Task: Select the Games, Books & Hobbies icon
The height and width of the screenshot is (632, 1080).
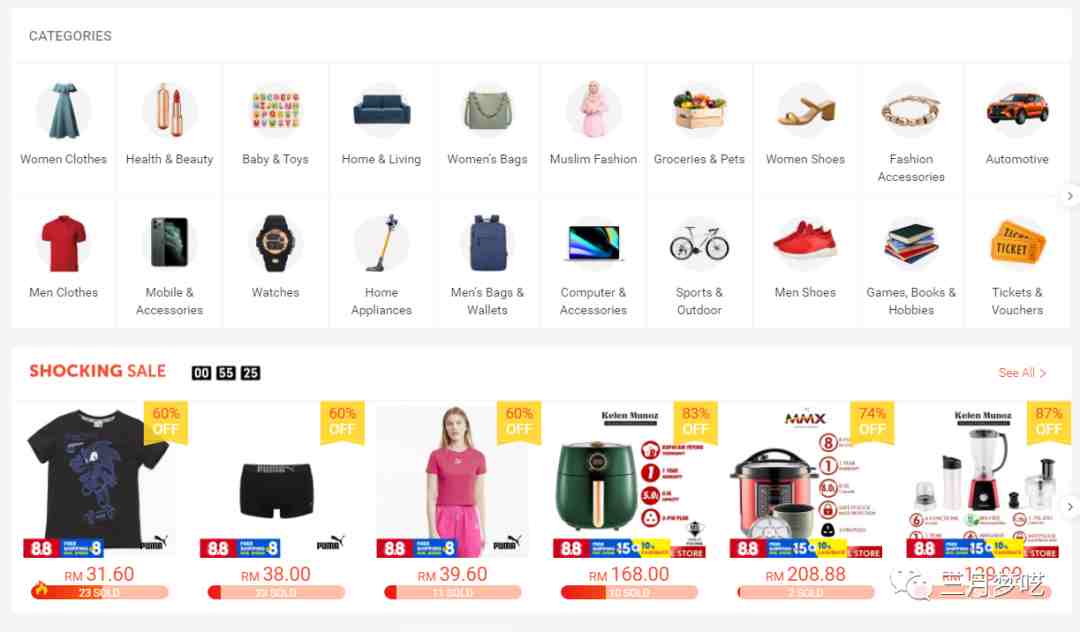Action: 911,243
